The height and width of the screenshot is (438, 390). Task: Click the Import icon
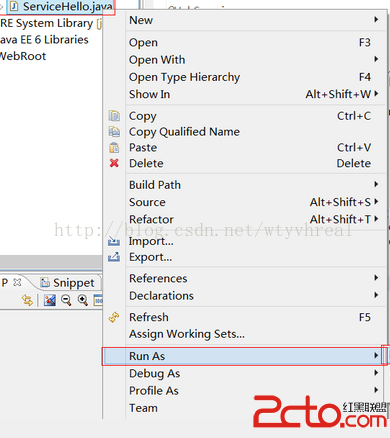coord(114,241)
